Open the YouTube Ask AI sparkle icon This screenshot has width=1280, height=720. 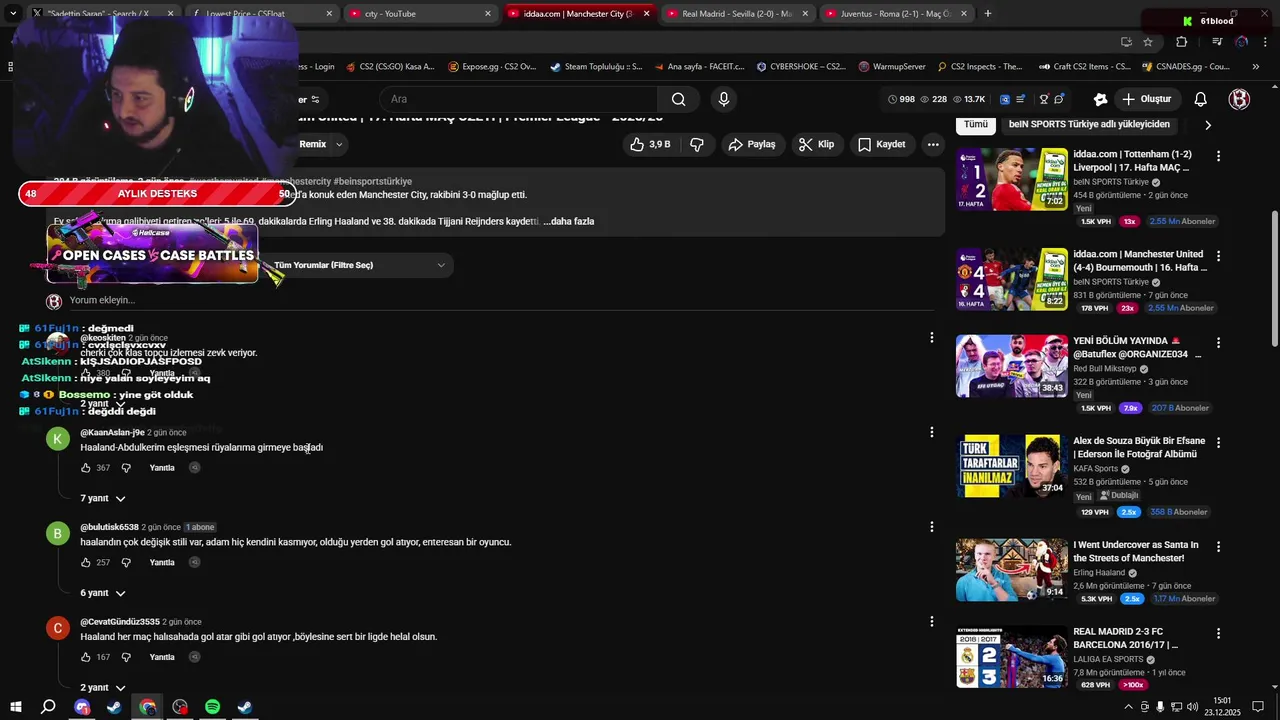1100,99
